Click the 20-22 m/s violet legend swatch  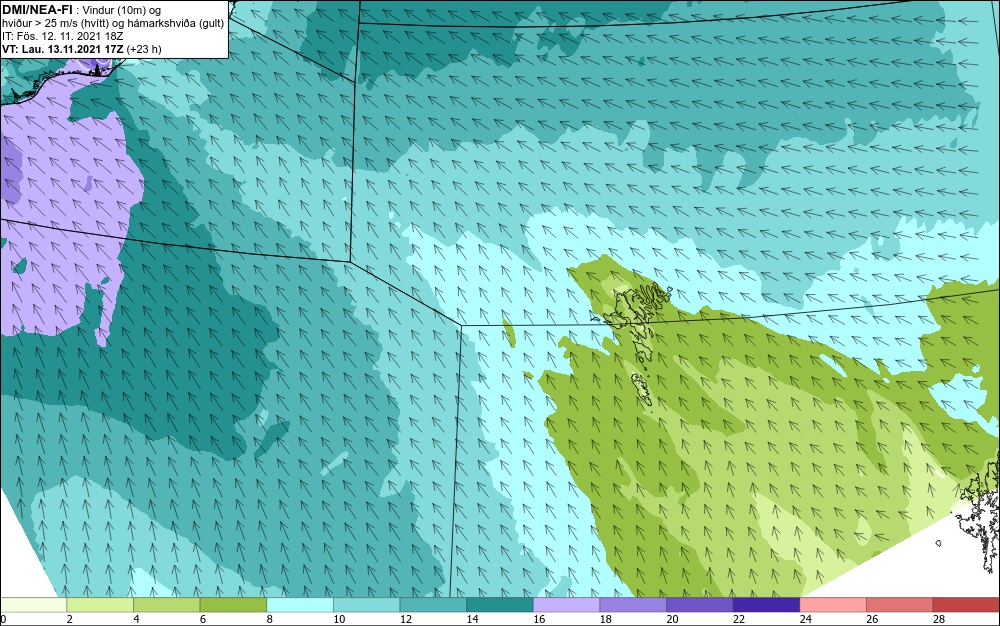[x=700, y=605]
